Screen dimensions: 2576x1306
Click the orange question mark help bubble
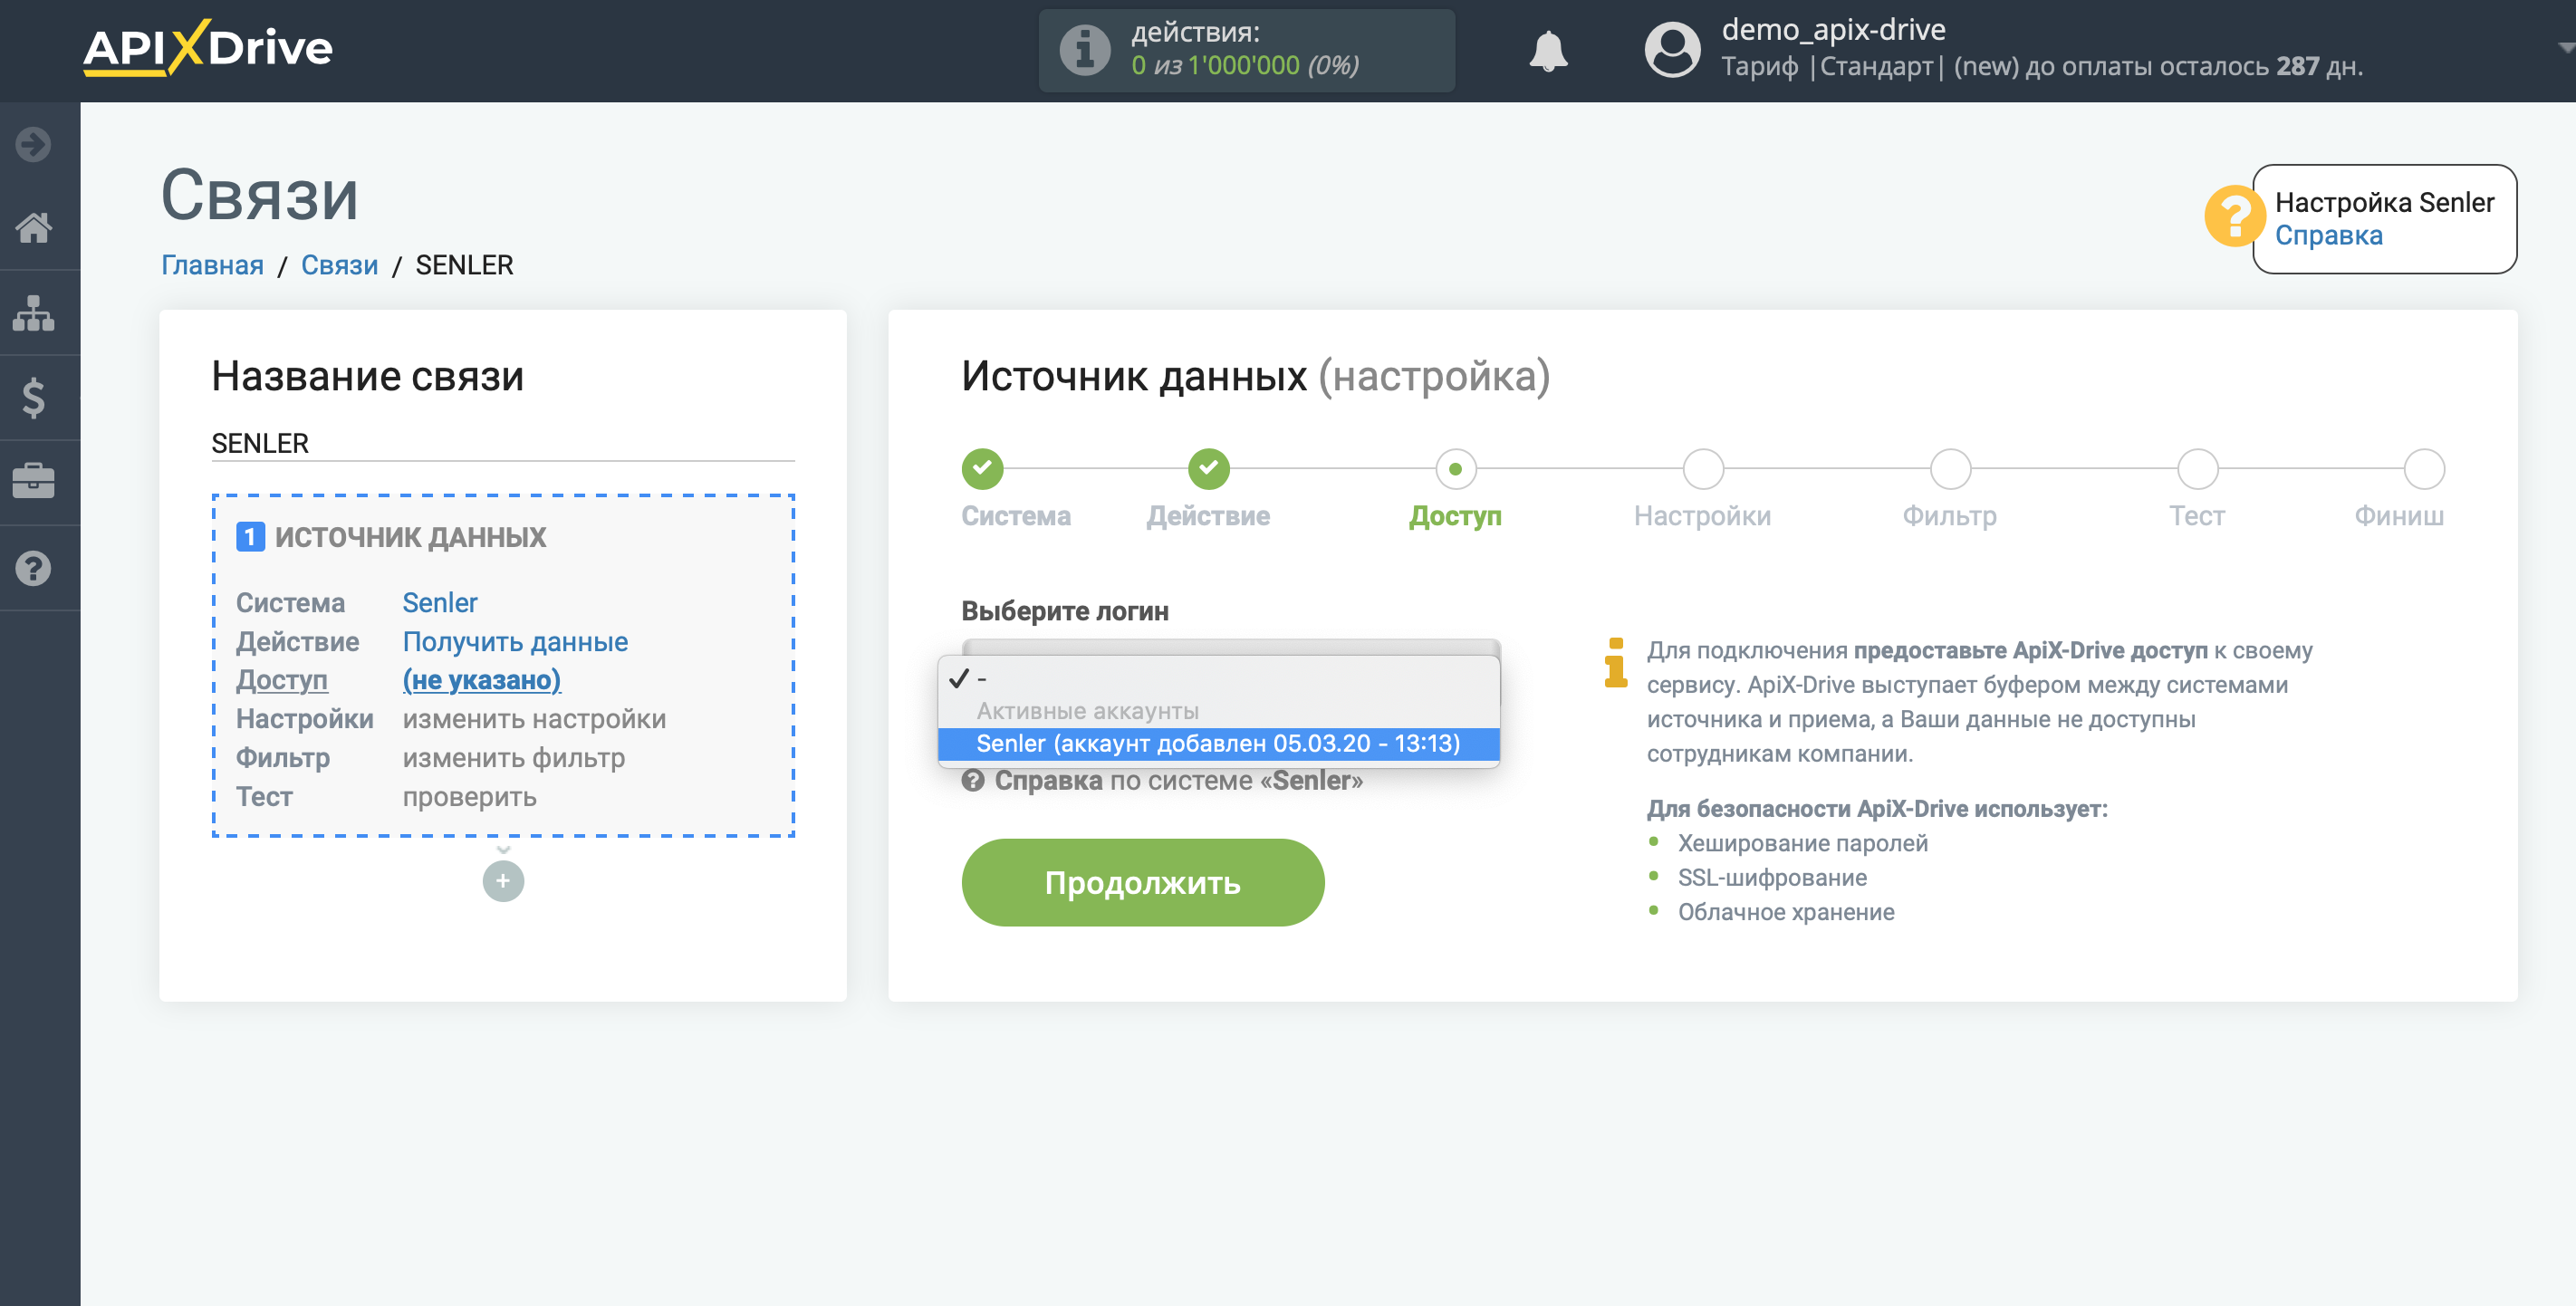[x=2234, y=216]
